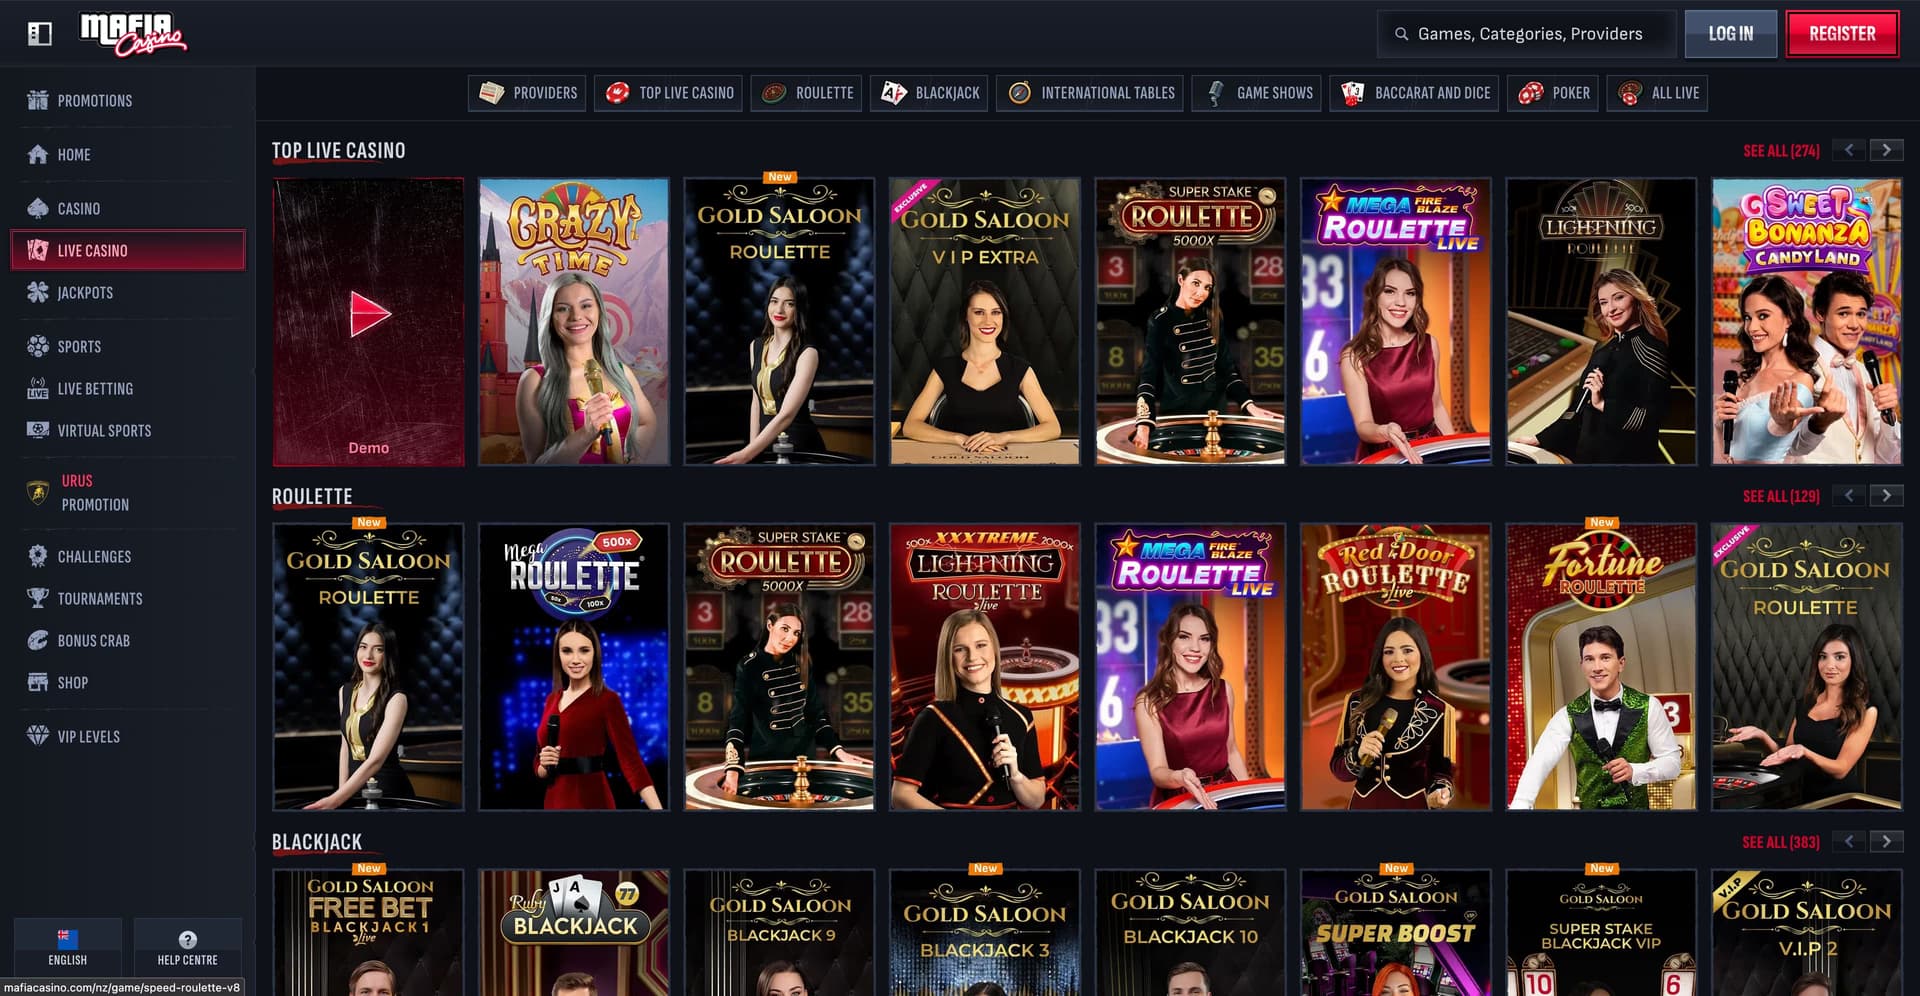Open Sports from the left navigation

[37, 346]
